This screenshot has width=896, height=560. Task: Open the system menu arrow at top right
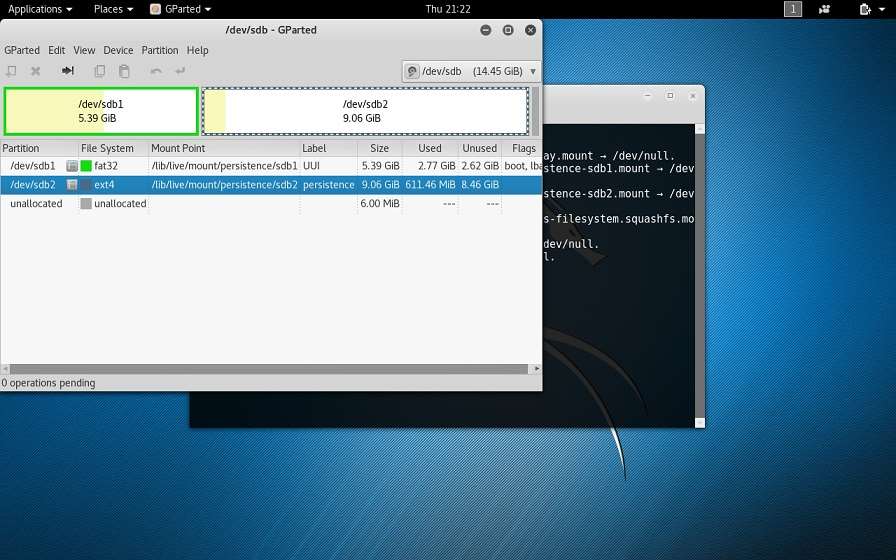(x=882, y=9)
